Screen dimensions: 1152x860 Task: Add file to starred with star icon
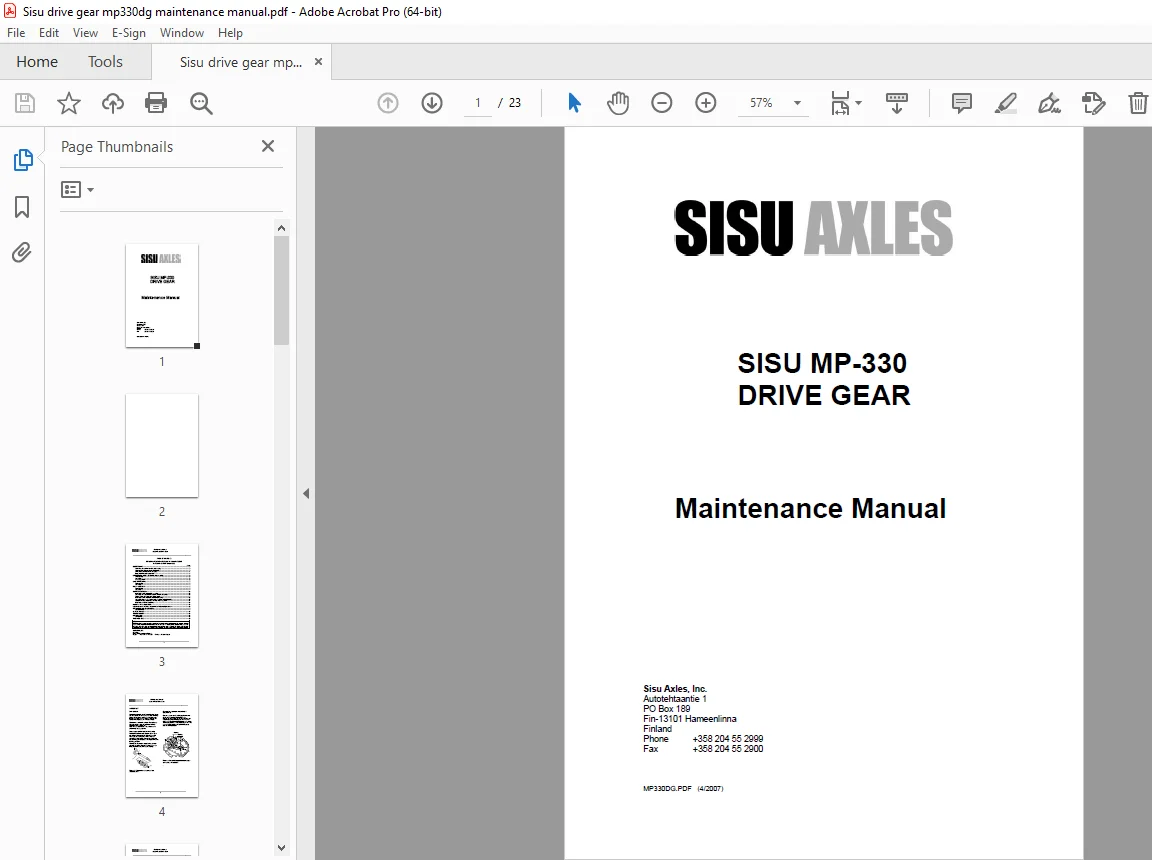(x=68, y=103)
